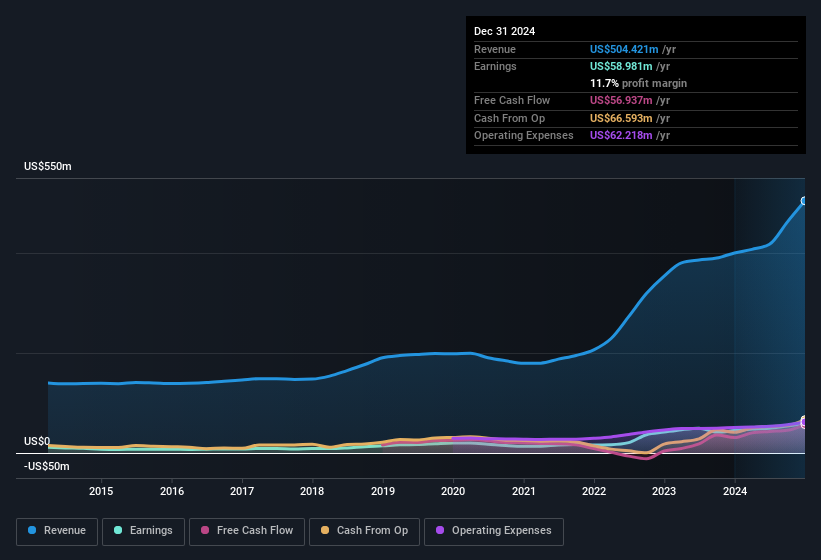Click the Free Cash Flow label in tooltip
Viewport: 821px width, 560px height.
point(512,100)
